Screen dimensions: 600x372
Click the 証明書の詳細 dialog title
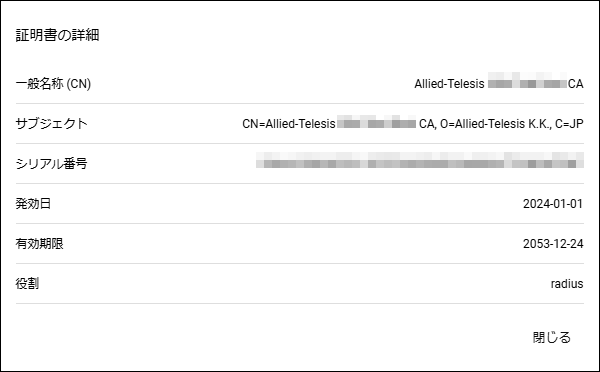[57, 35]
